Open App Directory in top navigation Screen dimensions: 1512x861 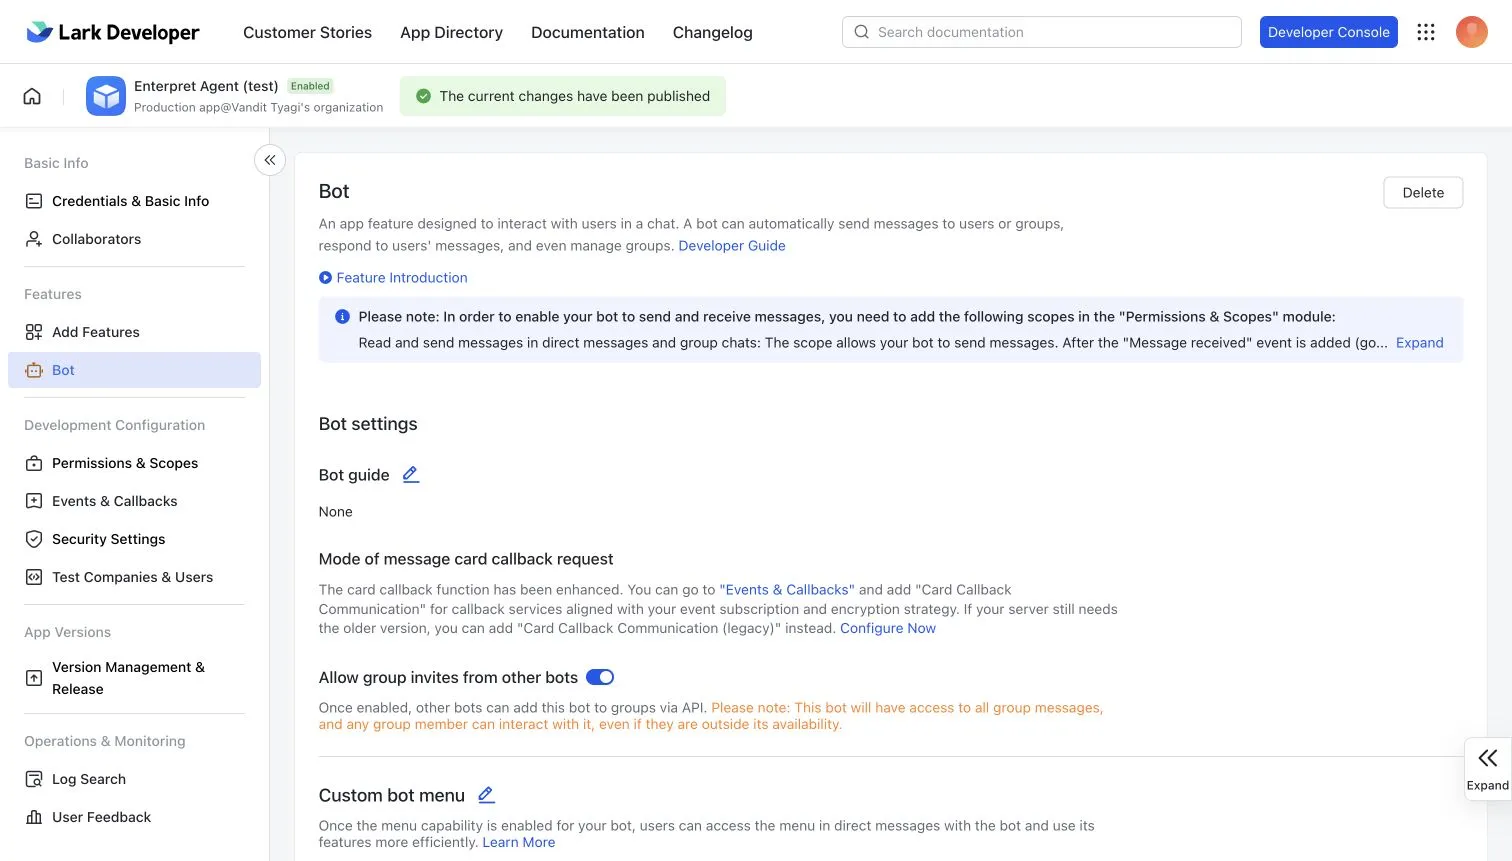pyautogui.click(x=451, y=32)
